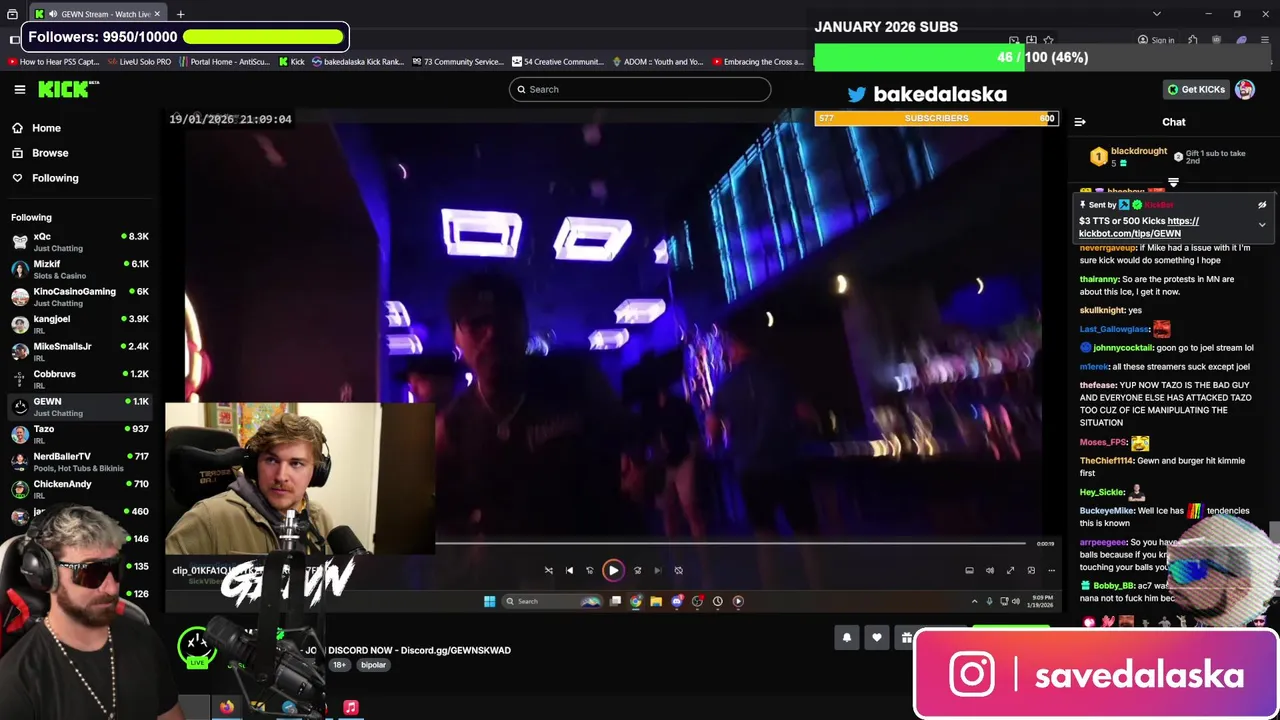Toggle the stream notification bell
Screen dimensions: 1280x720
click(847, 638)
